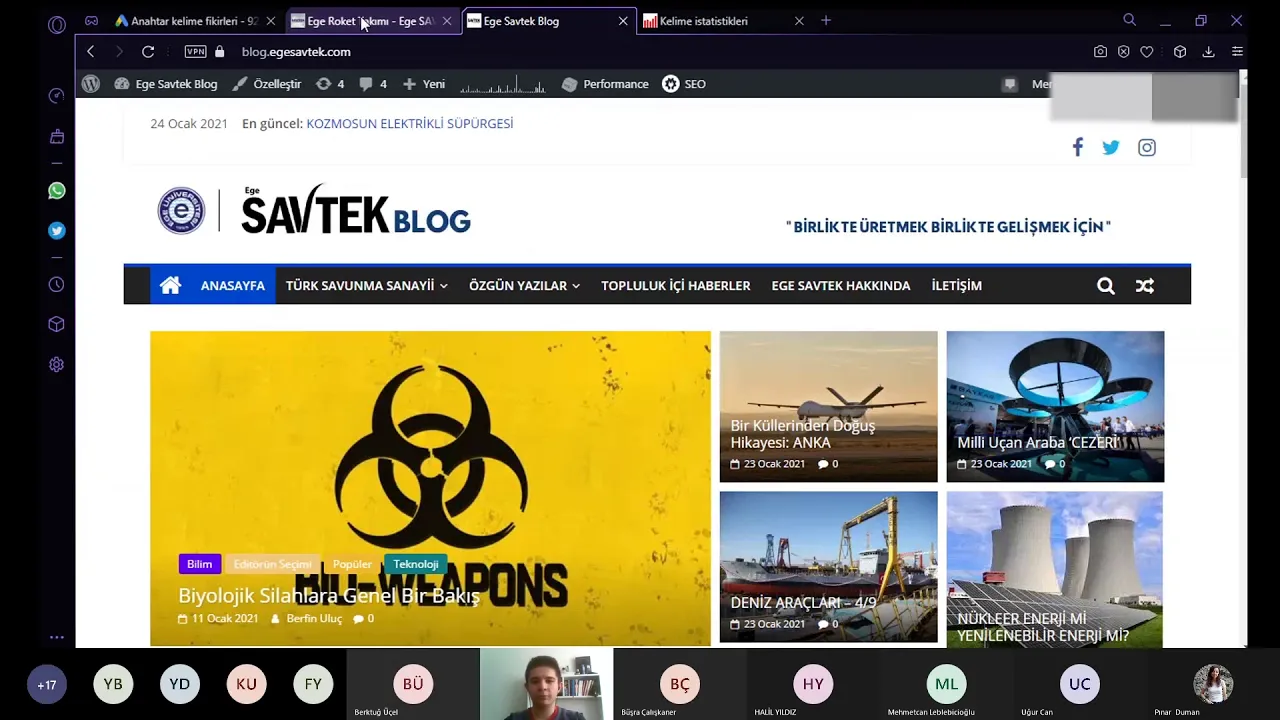Open comments bubble showing 4

click(373, 84)
